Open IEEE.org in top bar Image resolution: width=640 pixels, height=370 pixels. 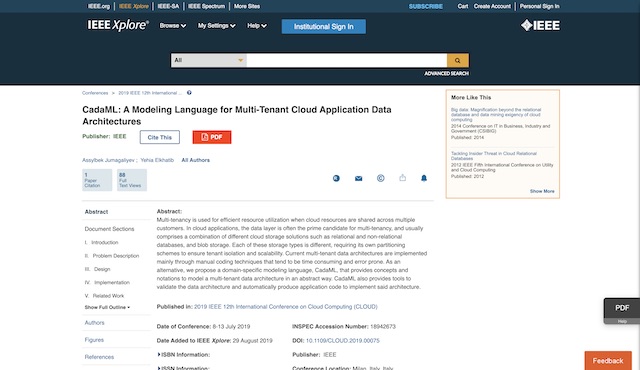coord(99,6)
